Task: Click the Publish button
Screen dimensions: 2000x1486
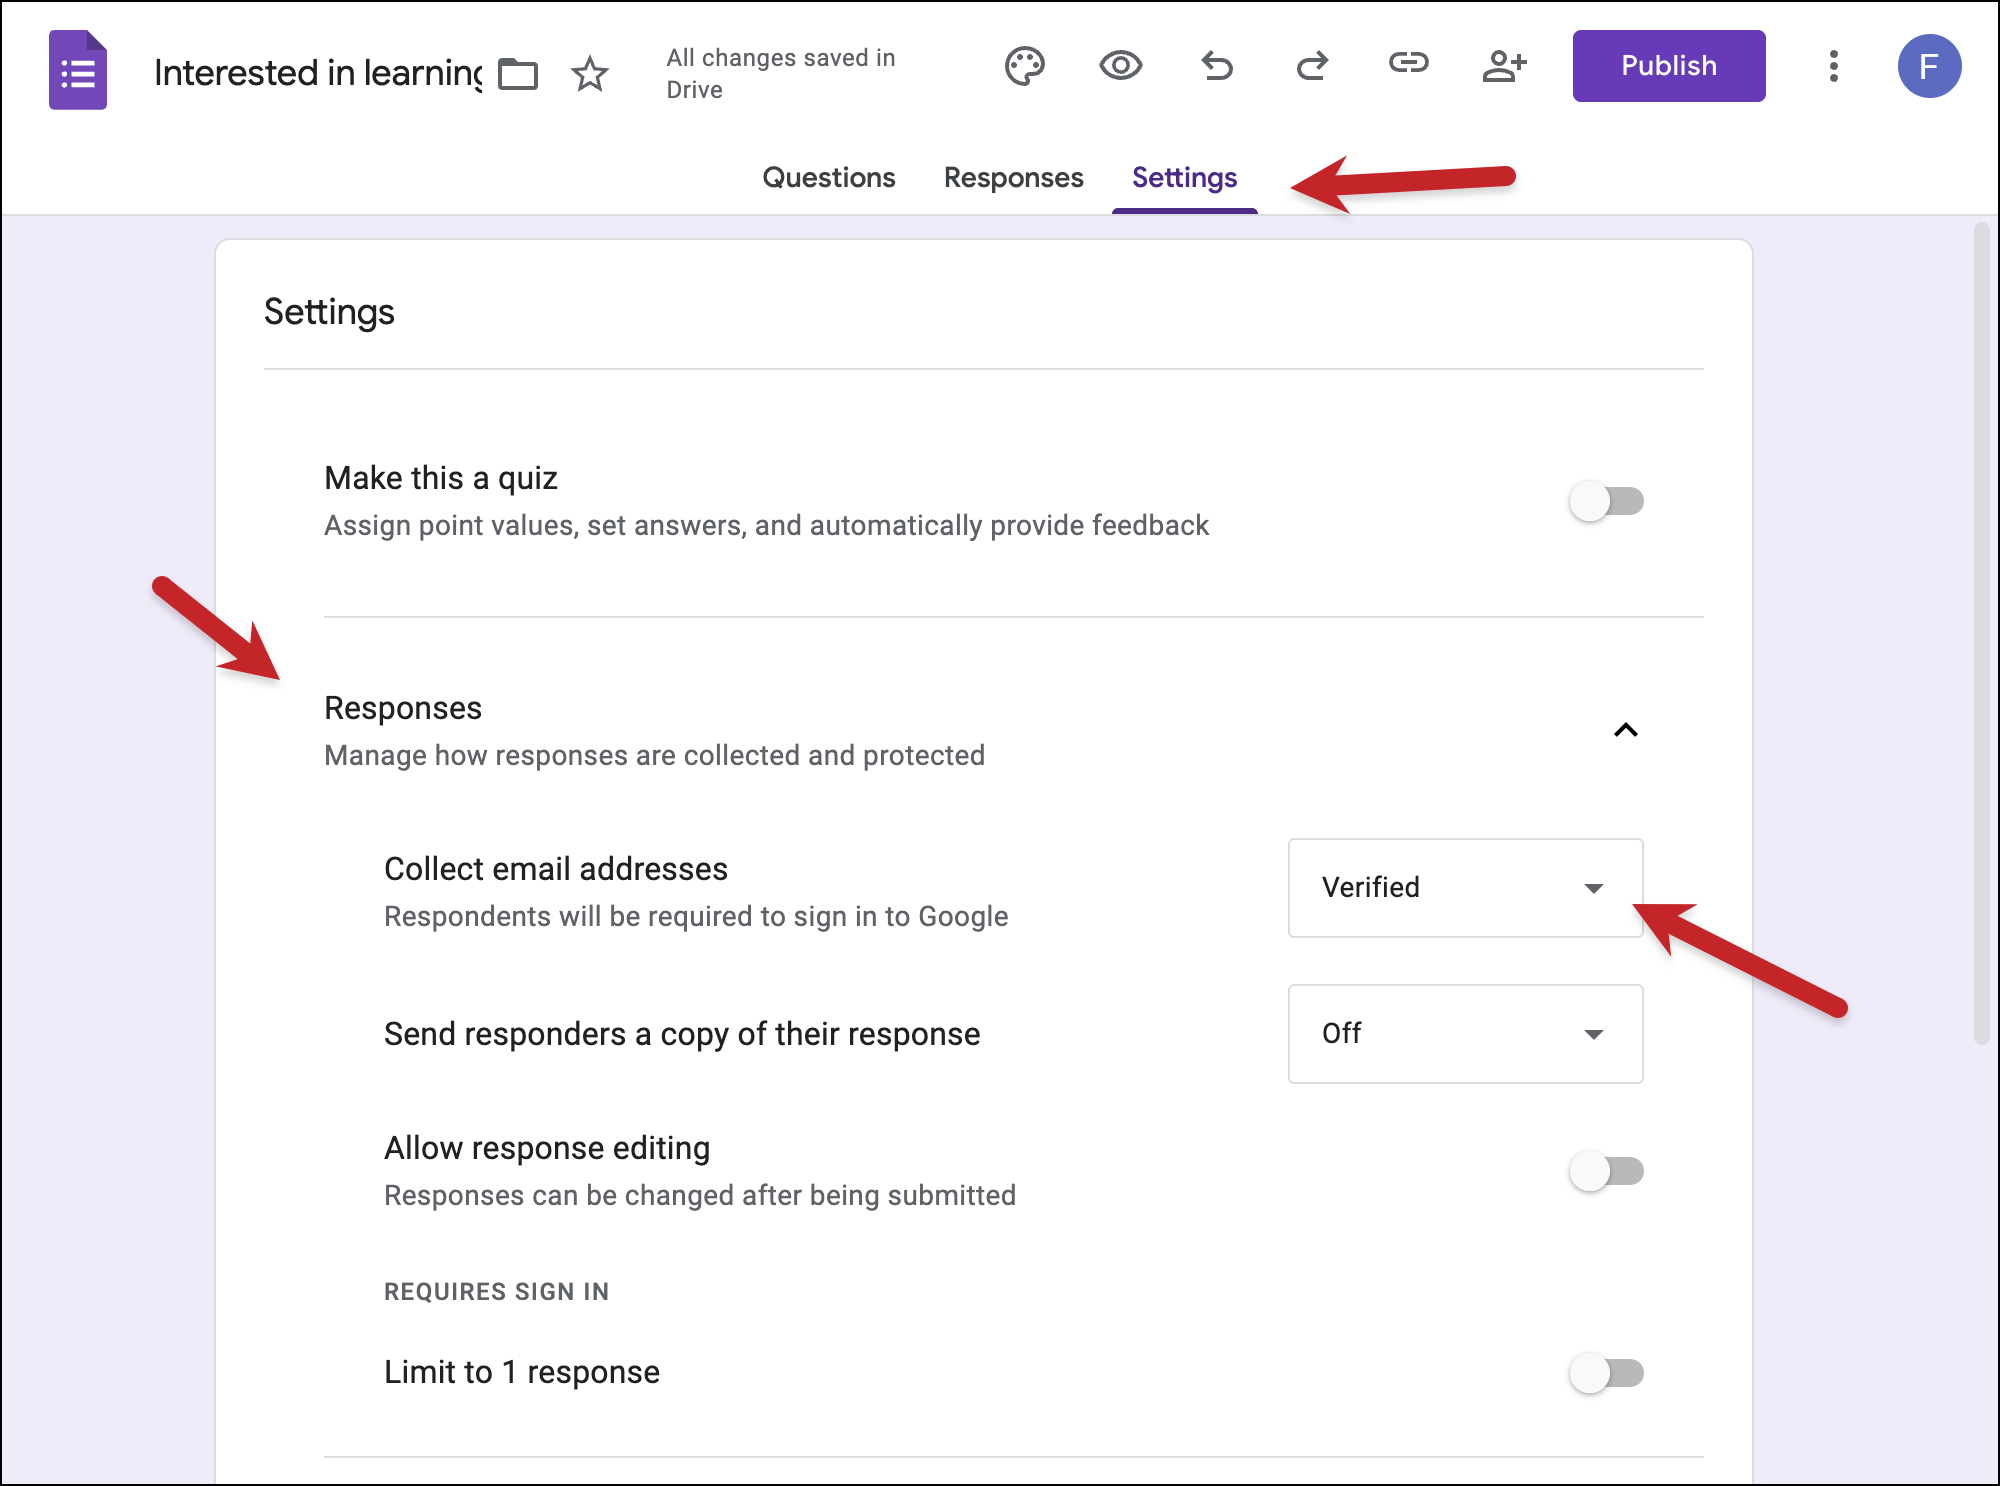Action: click(x=1668, y=66)
